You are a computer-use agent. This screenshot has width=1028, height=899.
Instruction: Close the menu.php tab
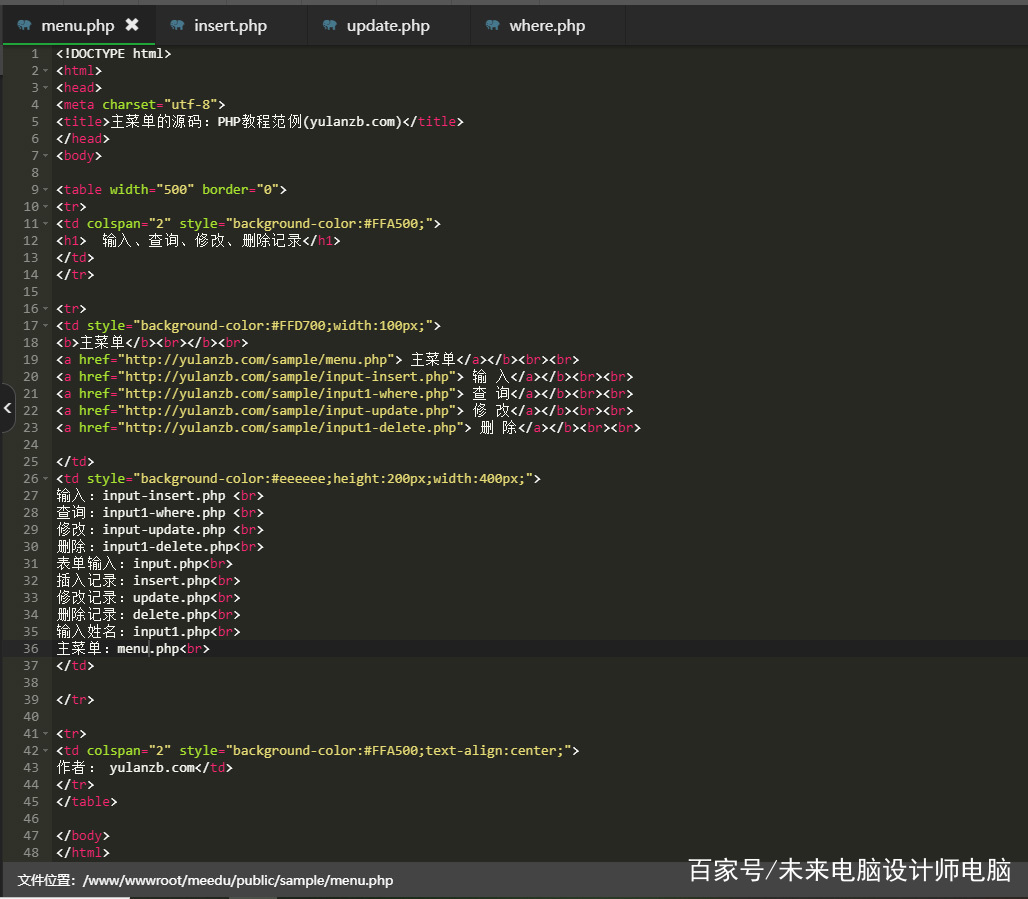(132, 25)
